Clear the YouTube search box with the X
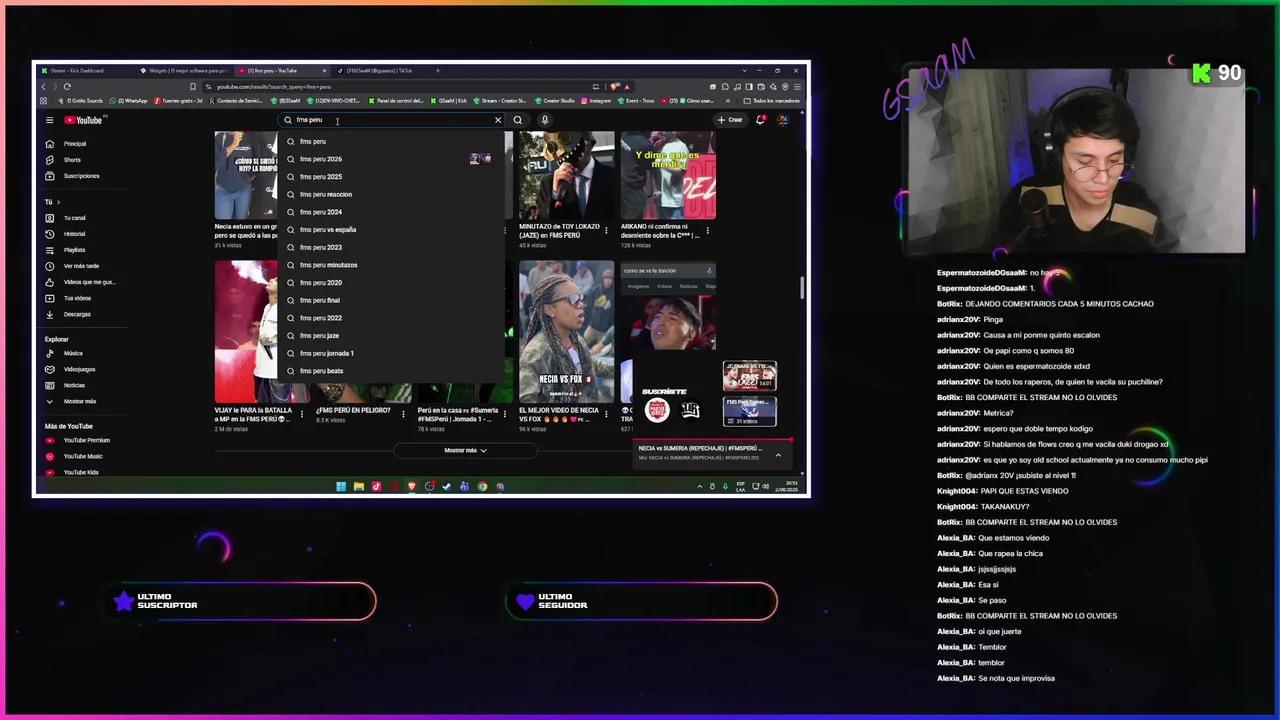The height and width of the screenshot is (720, 1280). pyautogui.click(x=498, y=120)
